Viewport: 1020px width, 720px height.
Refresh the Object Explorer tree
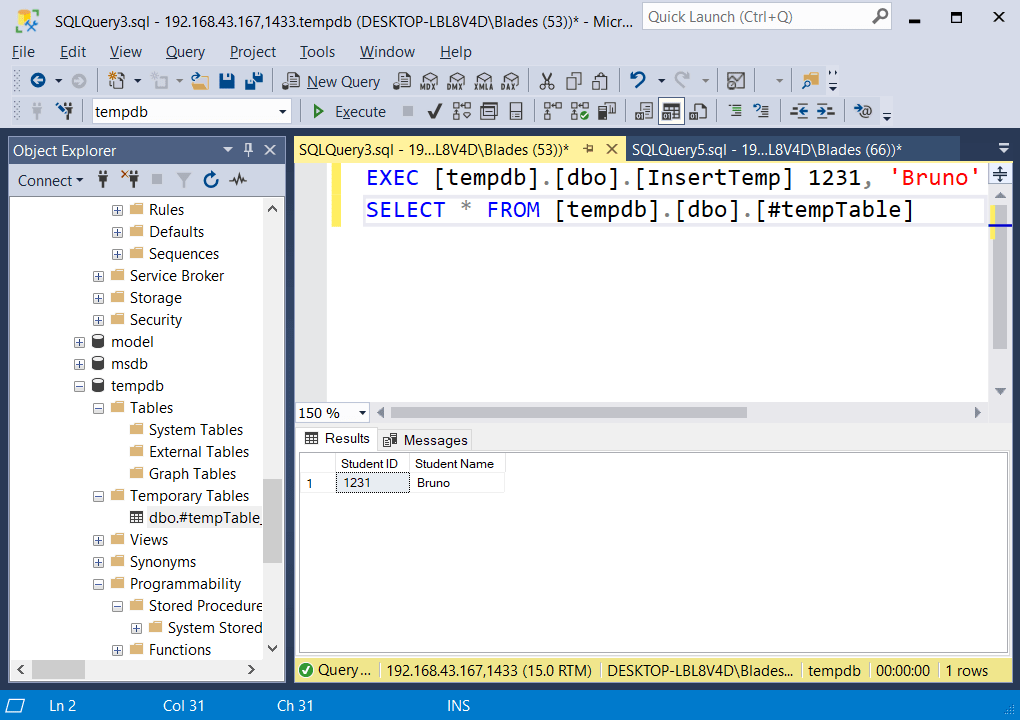pos(211,180)
